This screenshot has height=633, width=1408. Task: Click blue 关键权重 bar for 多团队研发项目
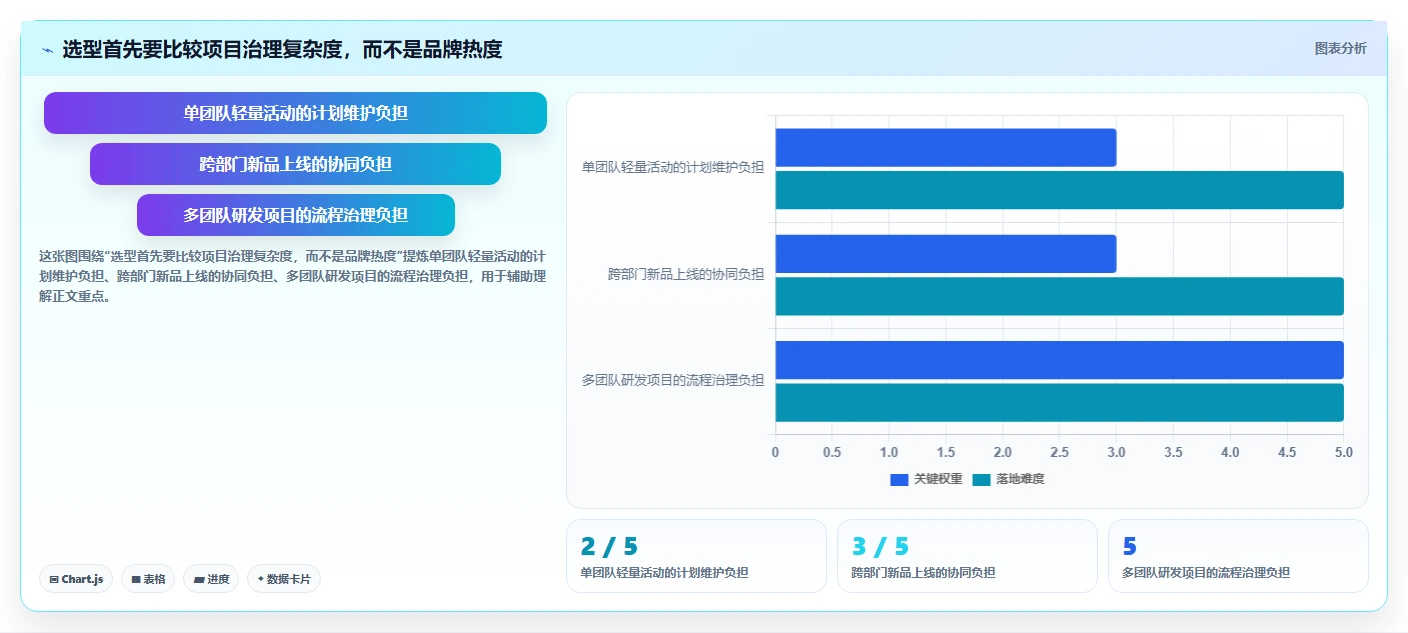coord(1059,360)
